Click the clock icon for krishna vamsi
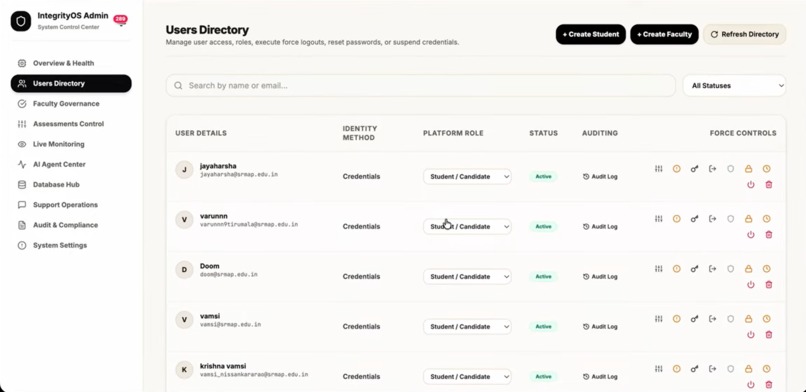This screenshot has height=392, width=806. (x=766, y=368)
